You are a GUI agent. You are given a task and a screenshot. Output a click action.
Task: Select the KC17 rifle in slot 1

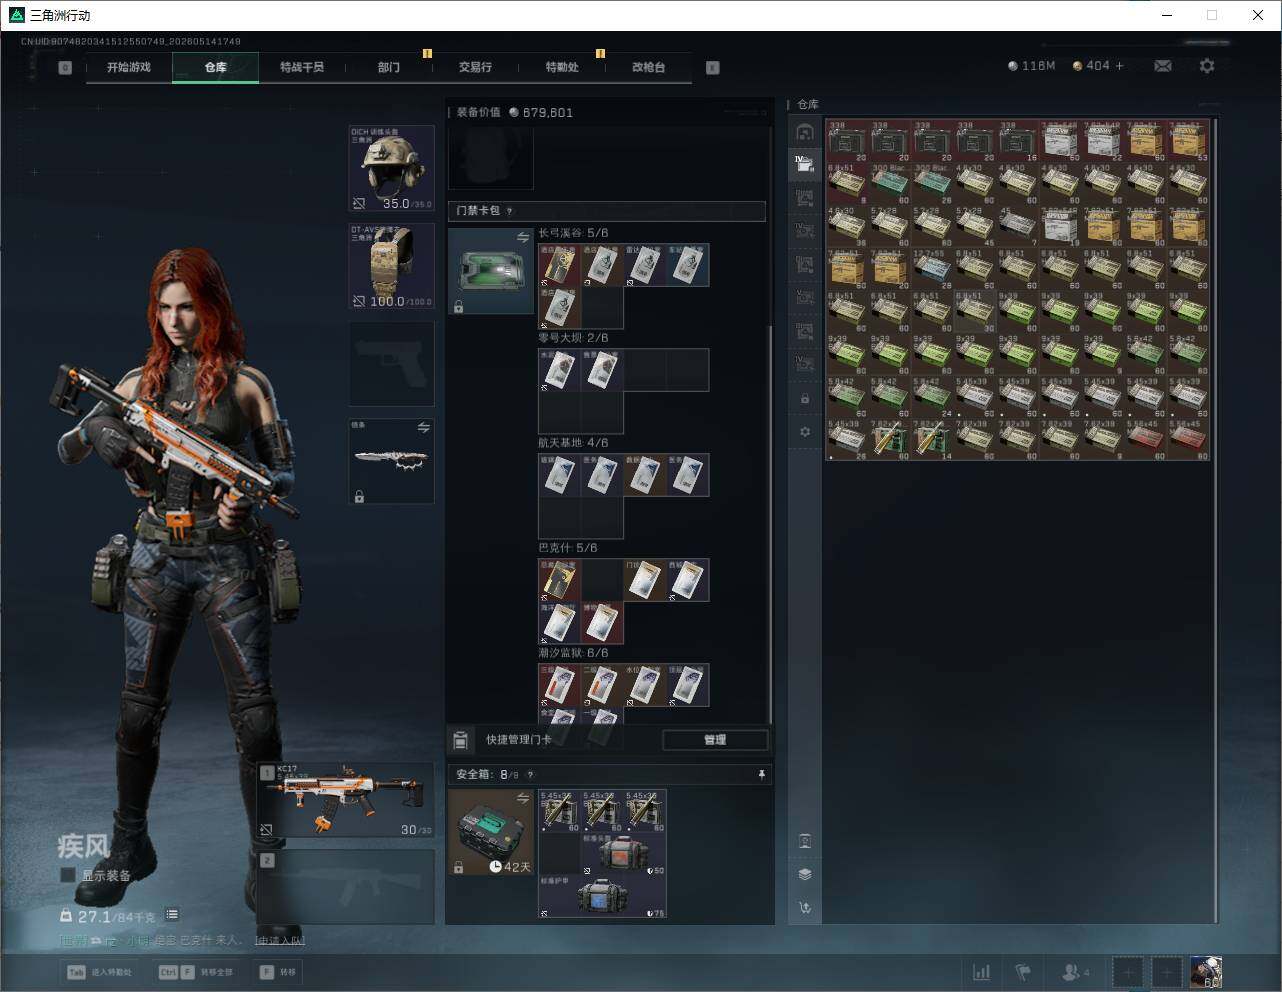[346, 800]
